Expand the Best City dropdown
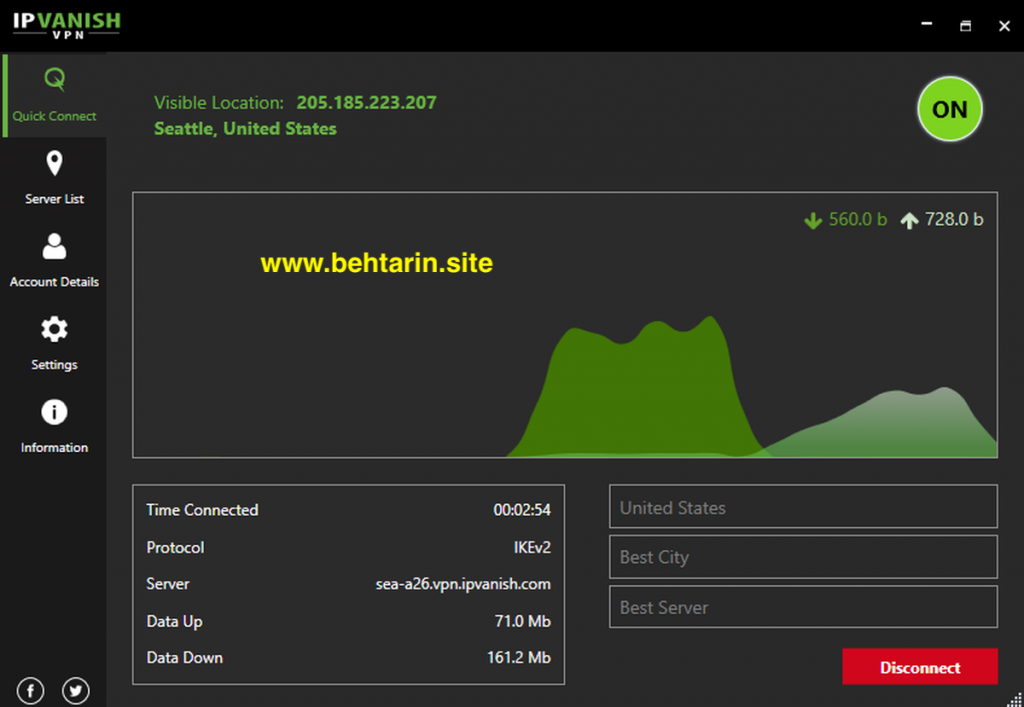Image resolution: width=1024 pixels, height=707 pixels. (x=803, y=557)
